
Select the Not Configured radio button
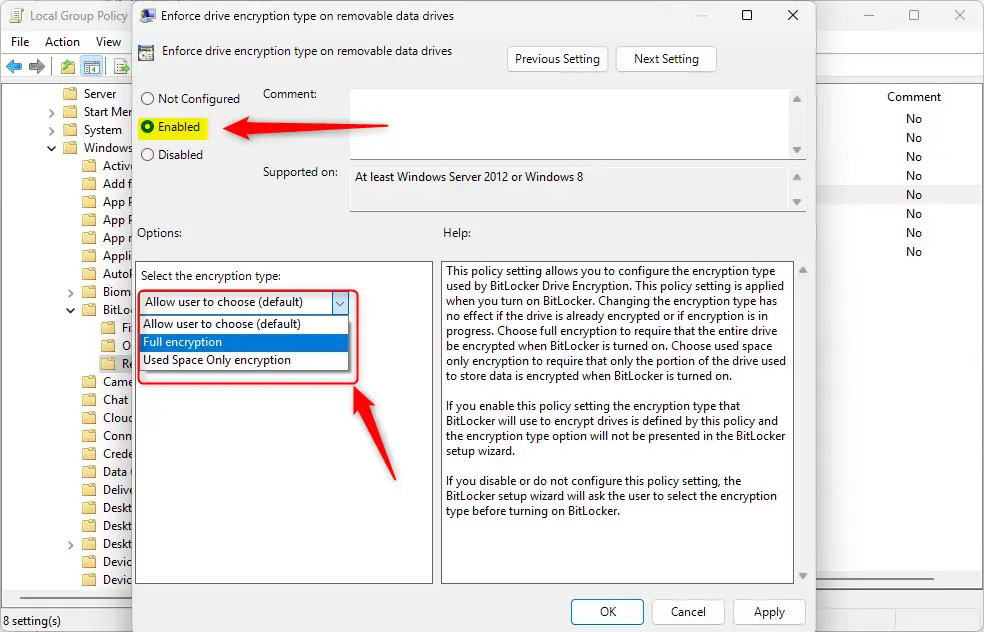point(147,99)
